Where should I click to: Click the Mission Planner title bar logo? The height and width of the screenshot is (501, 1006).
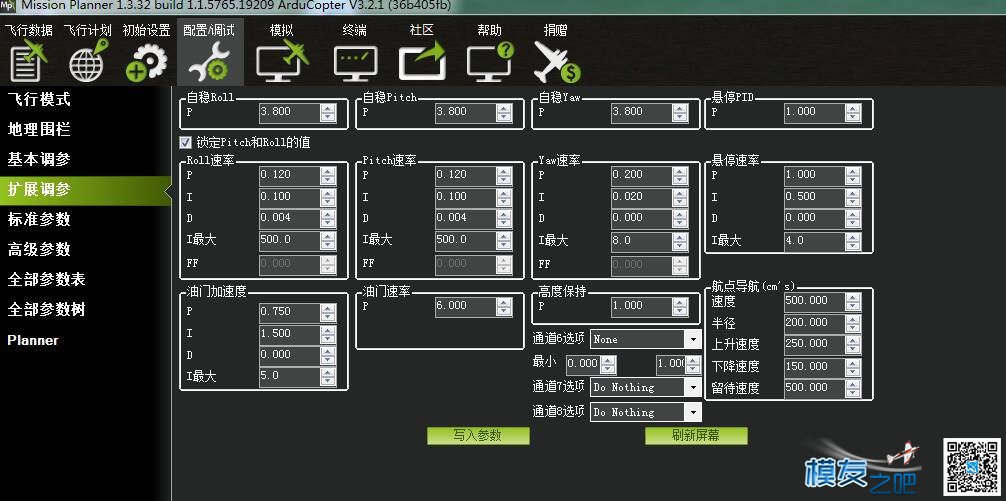8,6
